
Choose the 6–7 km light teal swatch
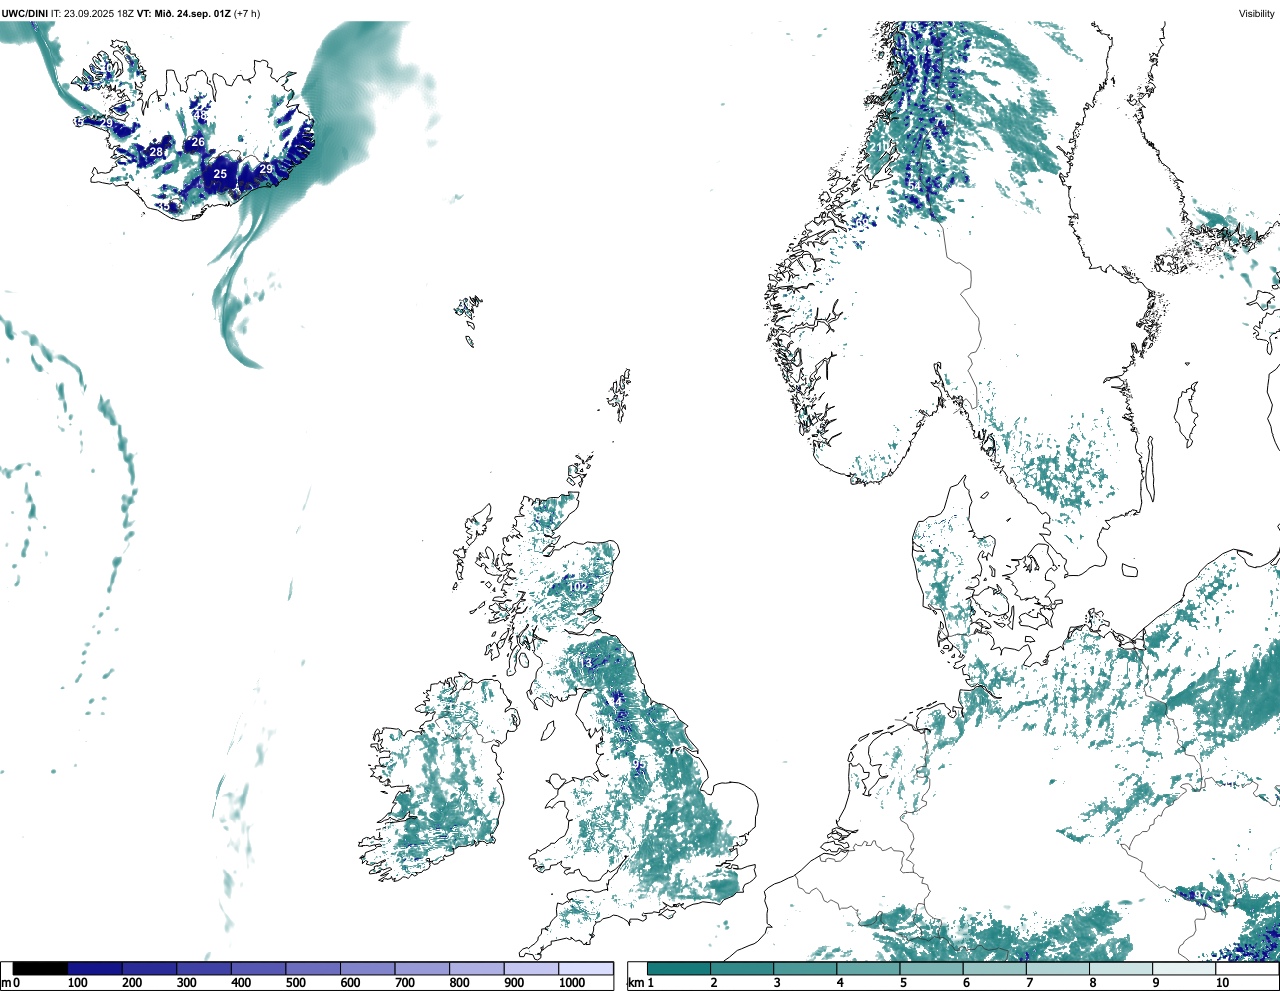click(x=993, y=969)
